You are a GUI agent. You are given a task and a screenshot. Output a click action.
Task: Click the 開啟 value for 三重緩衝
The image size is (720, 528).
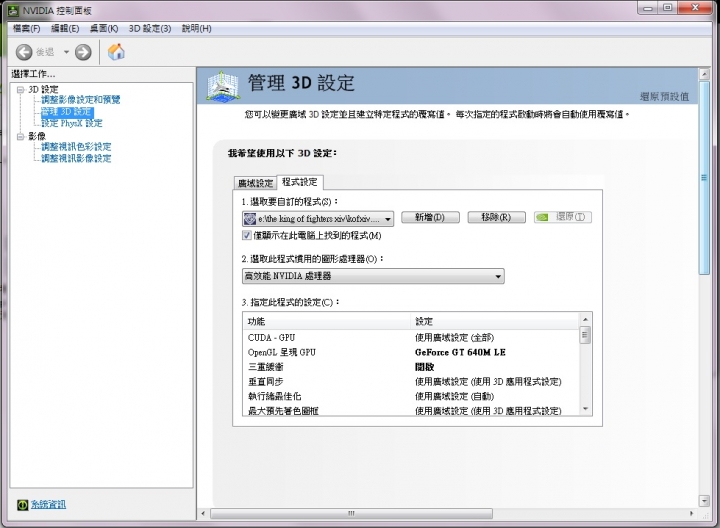tap(424, 367)
